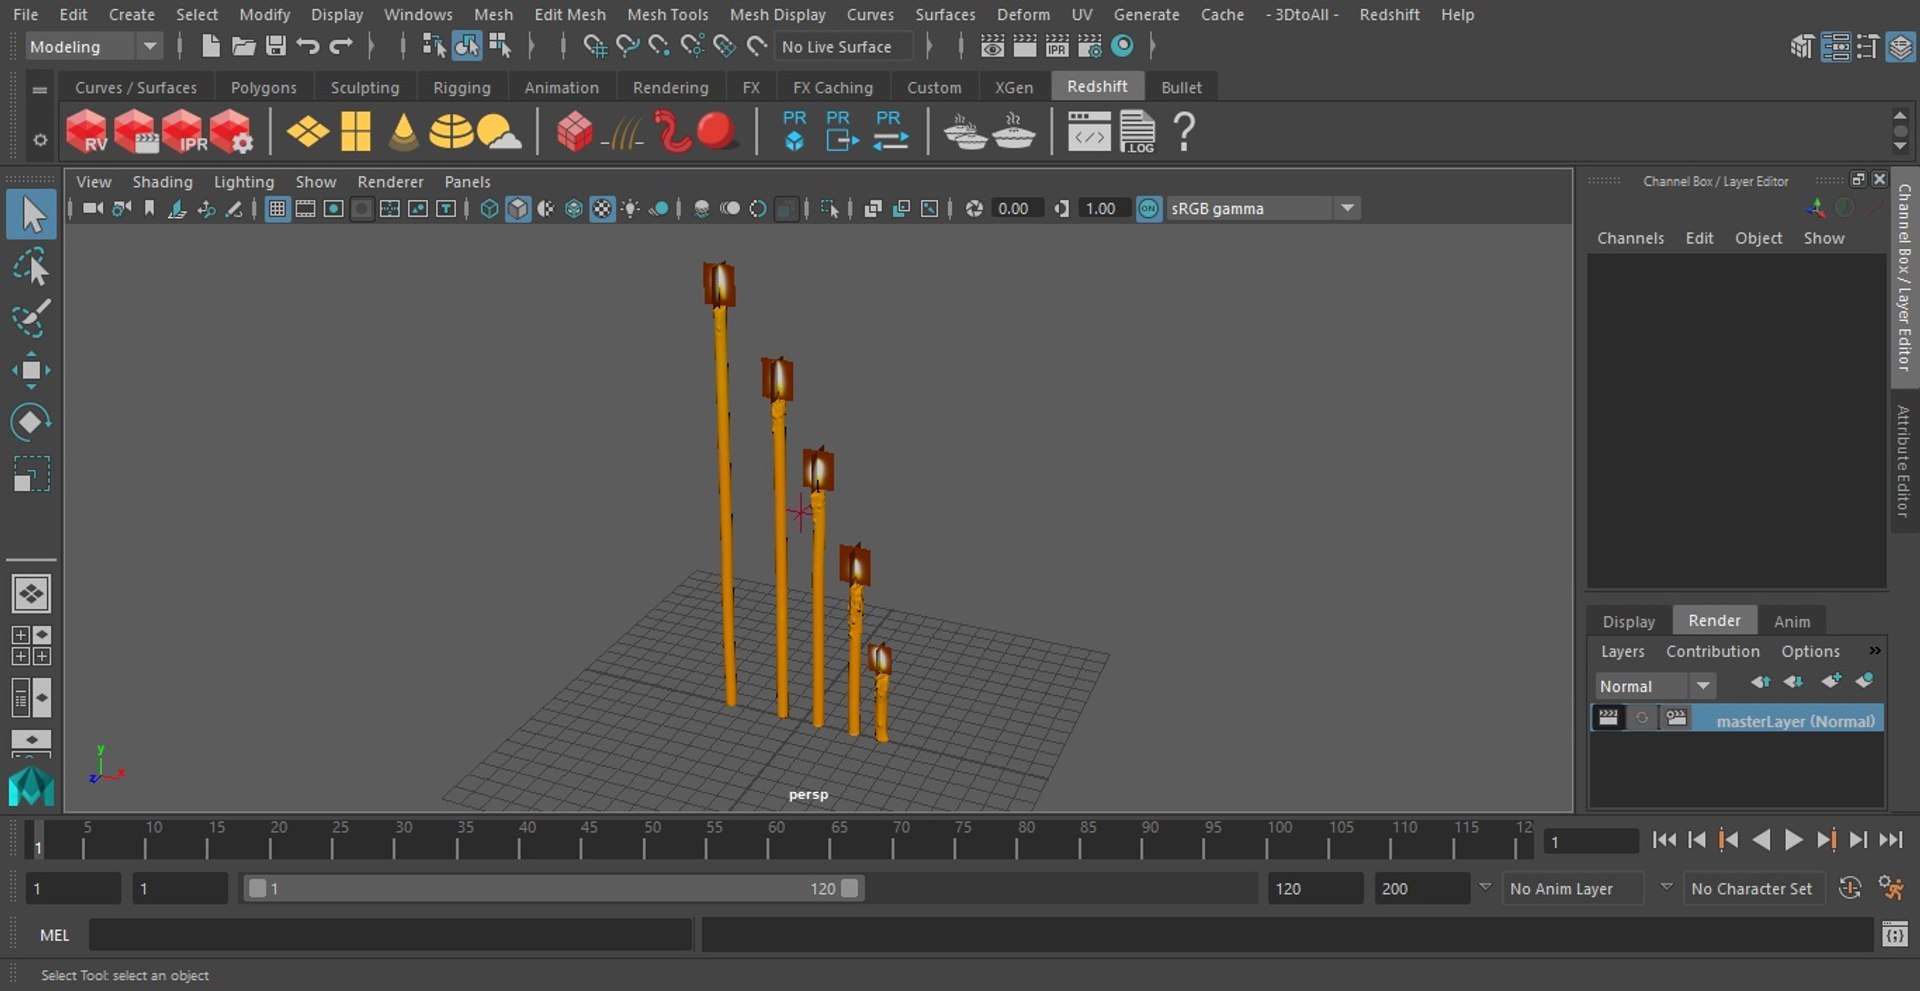Open Redshift log file icon
This screenshot has width=1920, height=991.
click(1137, 132)
